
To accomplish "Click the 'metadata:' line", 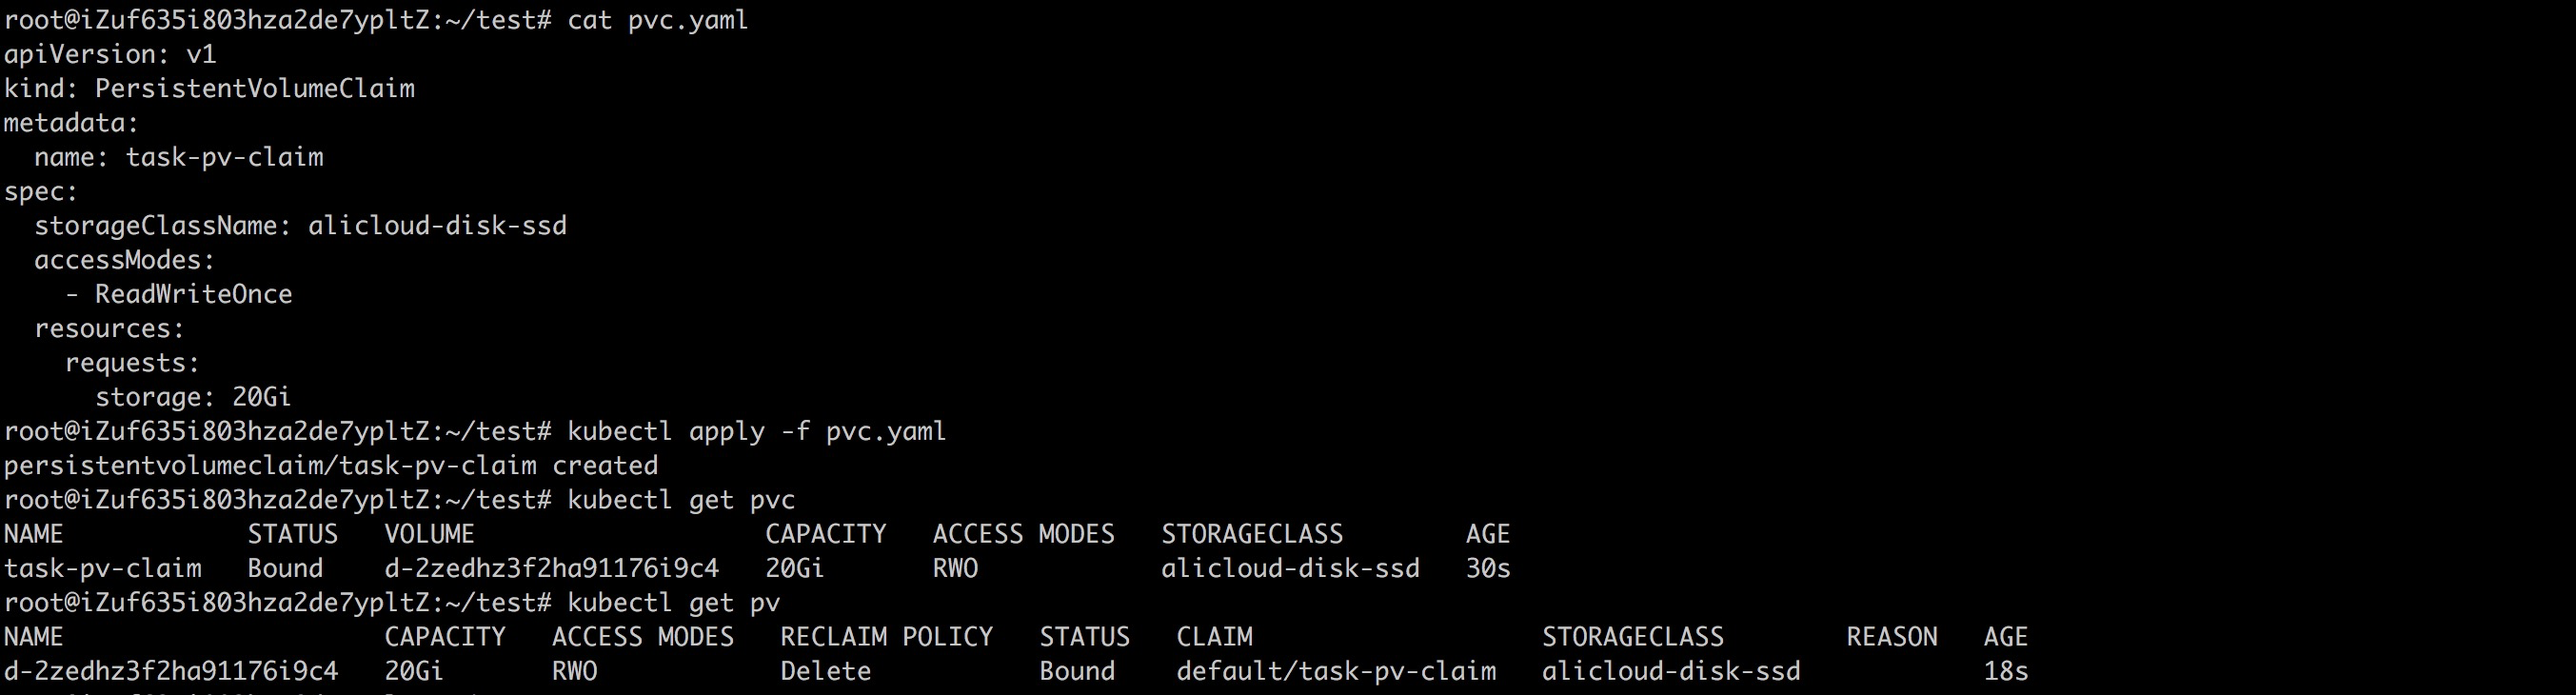I will 71,123.
